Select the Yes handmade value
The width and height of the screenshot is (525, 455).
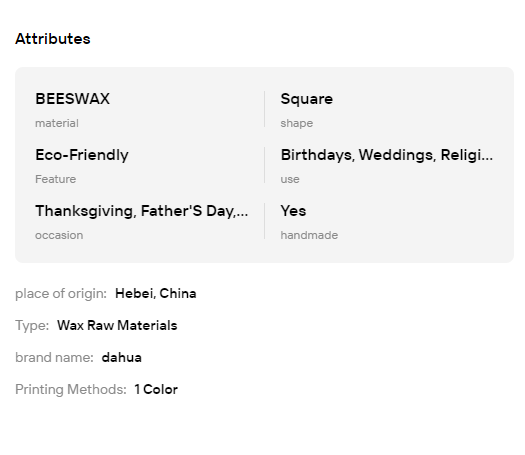[293, 211]
